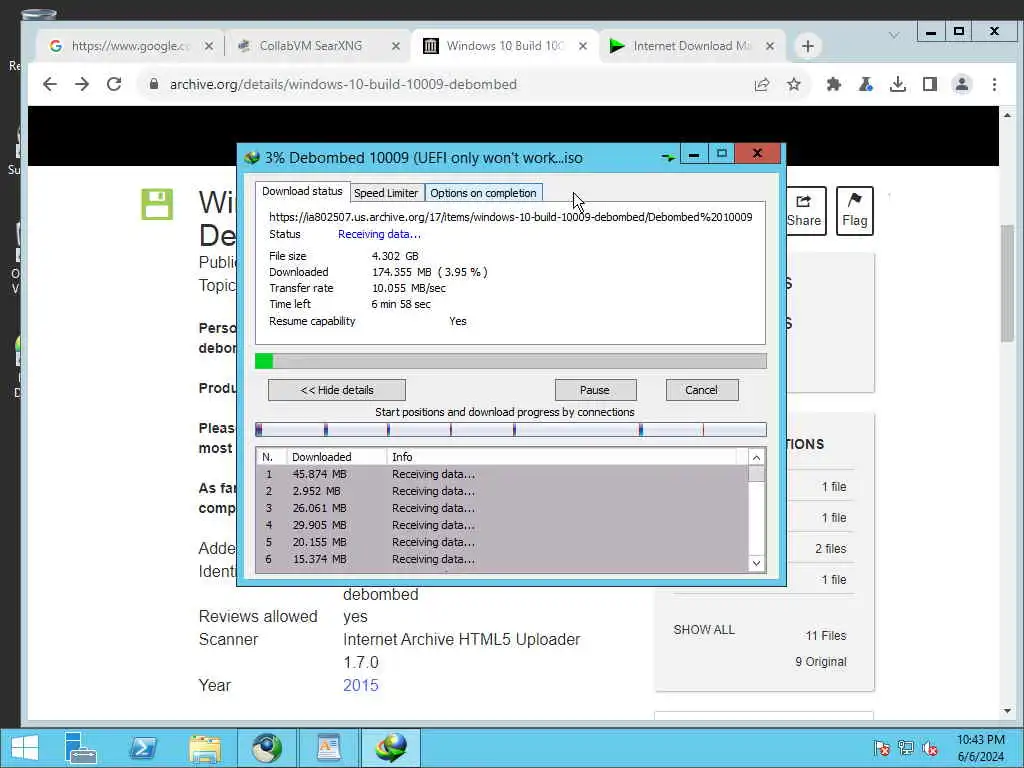Screen dimensions: 1024x768
Task: Go forward in Chrome history
Action: (x=82, y=84)
